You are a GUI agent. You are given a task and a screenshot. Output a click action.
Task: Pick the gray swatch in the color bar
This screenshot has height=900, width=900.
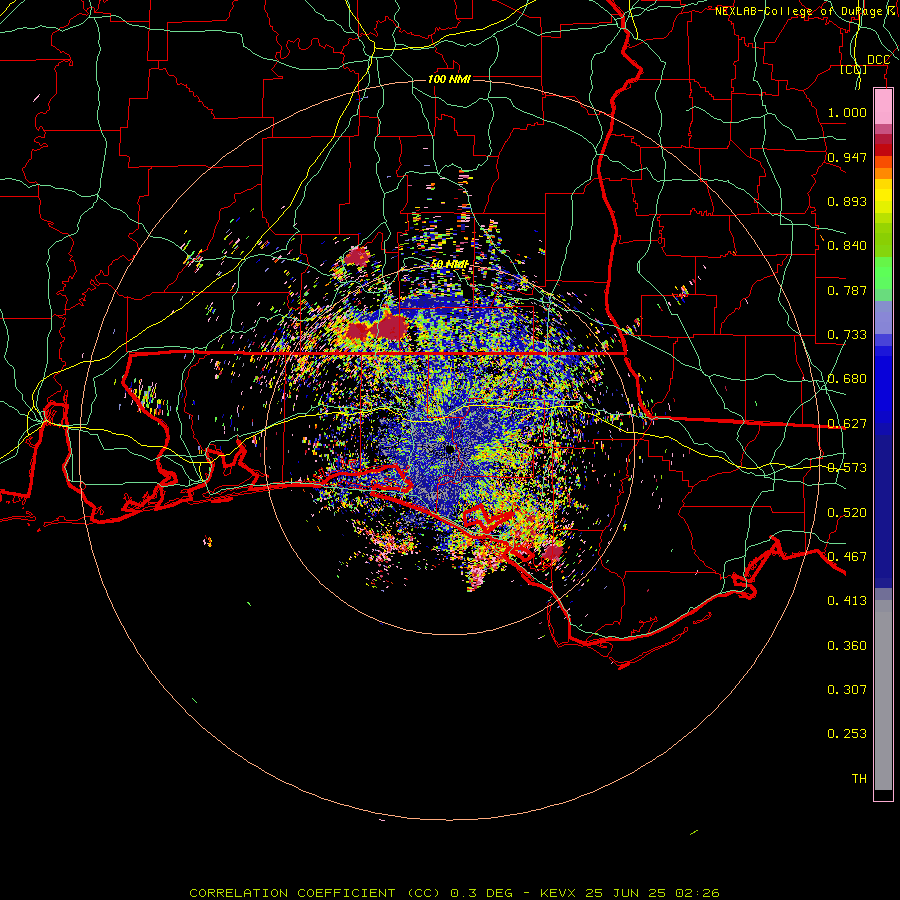click(883, 695)
